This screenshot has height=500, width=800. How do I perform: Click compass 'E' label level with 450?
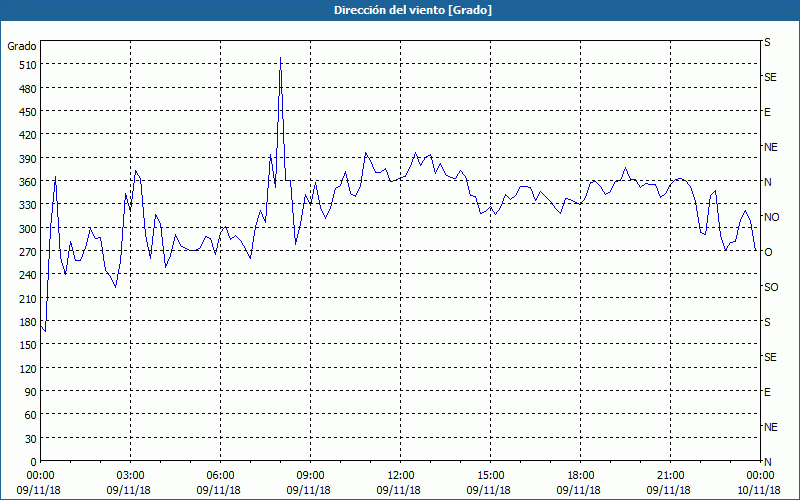tap(767, 112)
